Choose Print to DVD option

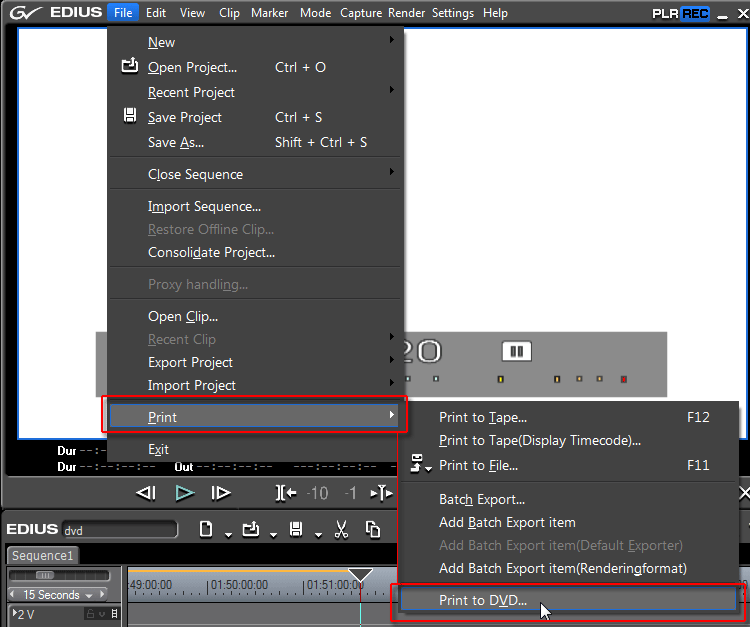click(x=568, y=600)
